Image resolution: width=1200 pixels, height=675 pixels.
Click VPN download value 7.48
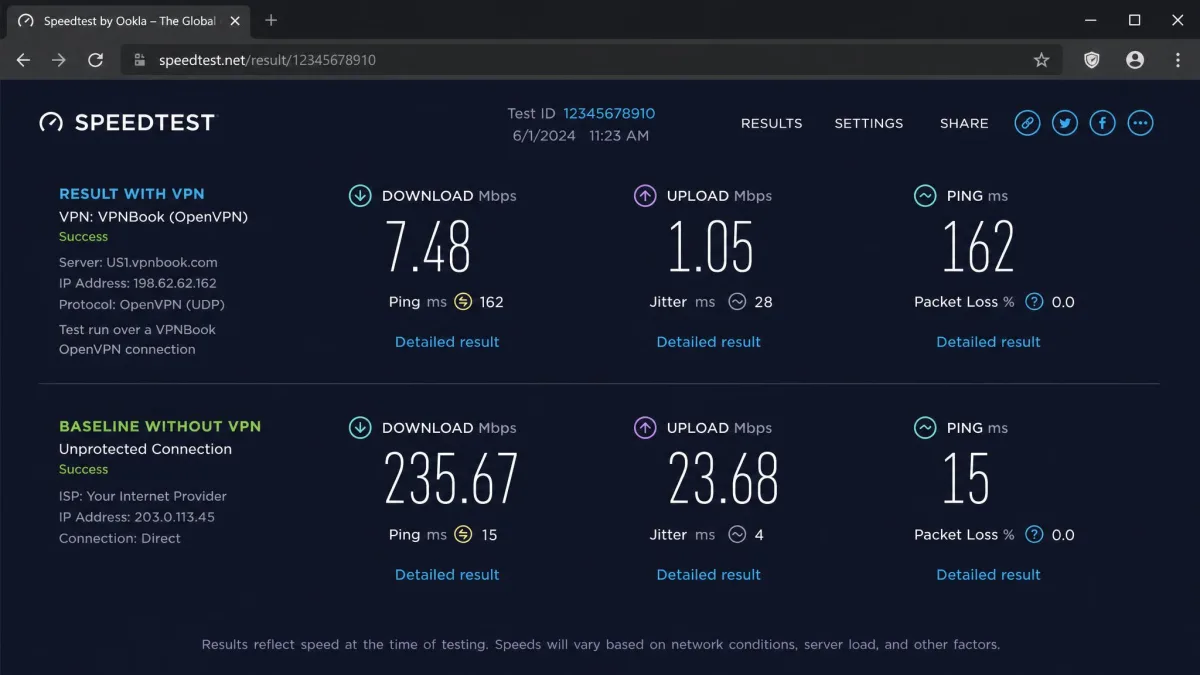pyautogui.click(x=429, y=247)
